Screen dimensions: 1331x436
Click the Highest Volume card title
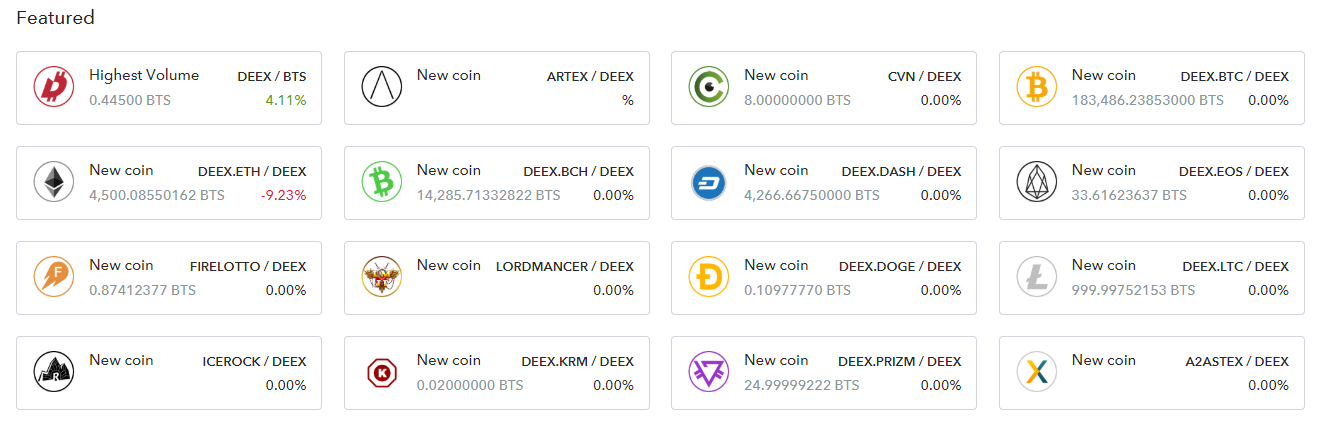click(x=144, y=75)
